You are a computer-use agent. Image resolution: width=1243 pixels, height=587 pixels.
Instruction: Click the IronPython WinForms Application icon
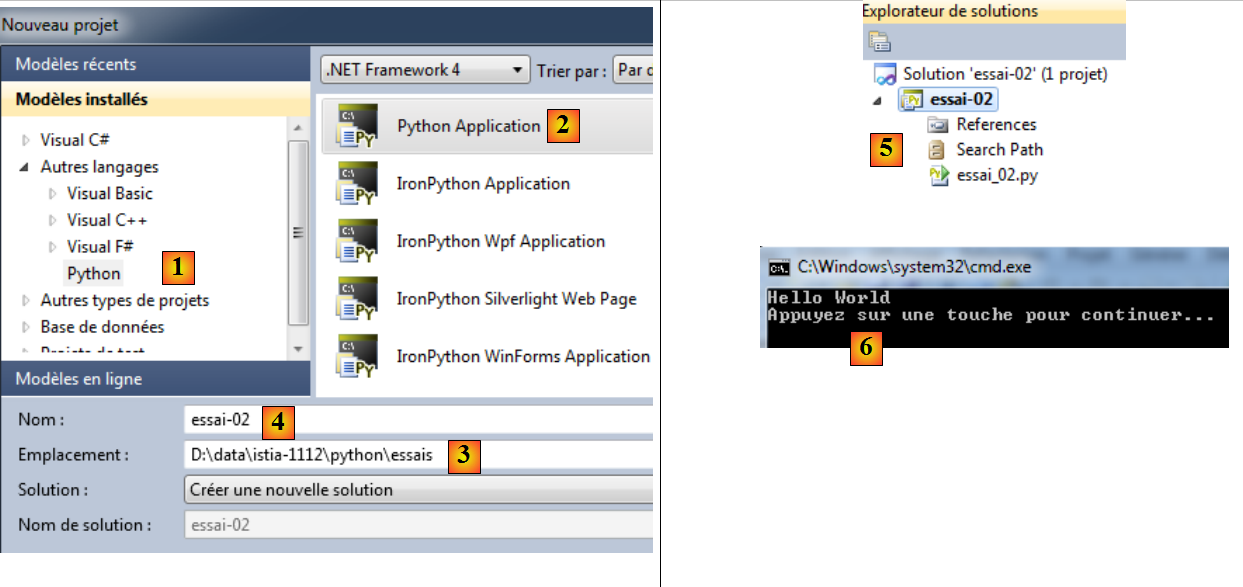[358, 357]
